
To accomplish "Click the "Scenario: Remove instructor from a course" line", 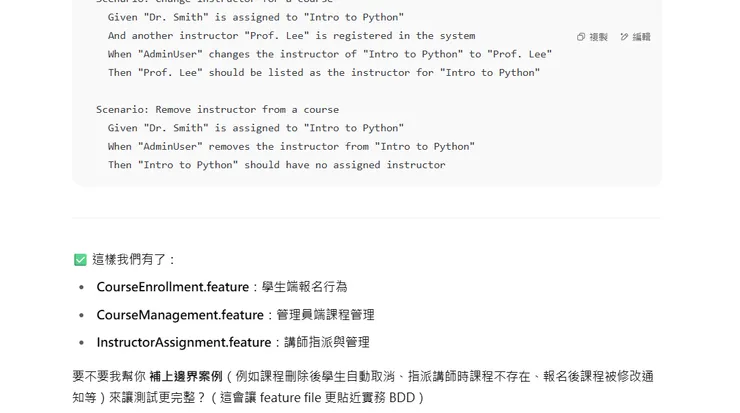I will (217, 109).
